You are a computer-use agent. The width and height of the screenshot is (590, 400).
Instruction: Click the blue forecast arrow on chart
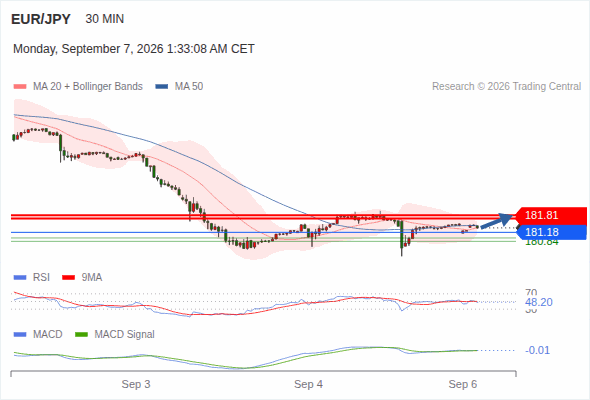pos(497,221)
